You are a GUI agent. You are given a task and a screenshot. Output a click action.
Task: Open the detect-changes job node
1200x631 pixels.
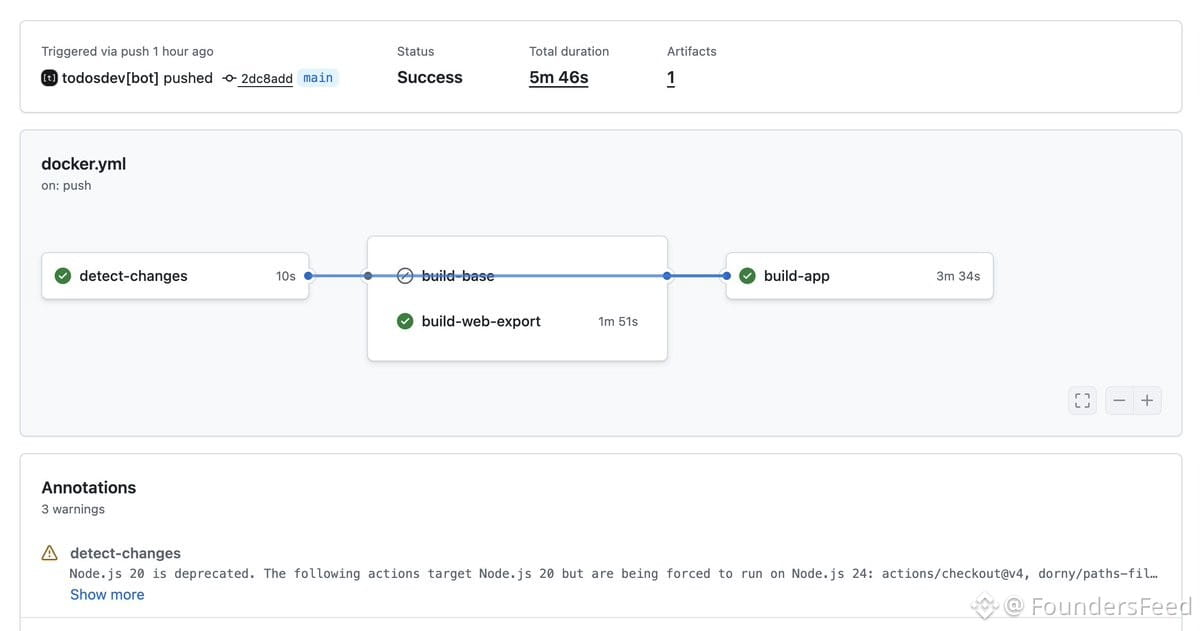coord(175,276)
